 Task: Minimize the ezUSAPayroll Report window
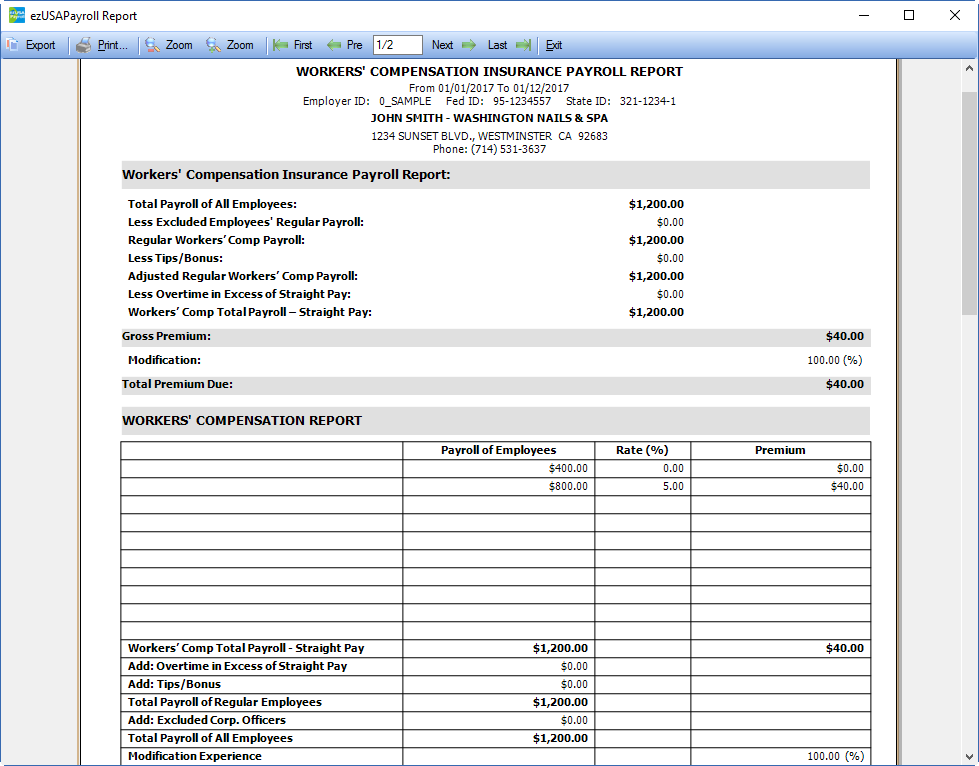[863, 16]
